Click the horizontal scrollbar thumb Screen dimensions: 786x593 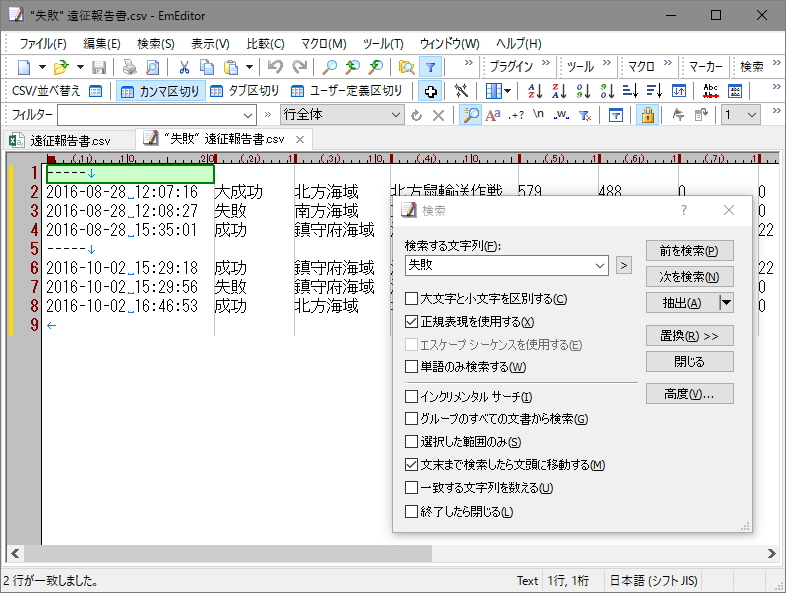[228, 553]
